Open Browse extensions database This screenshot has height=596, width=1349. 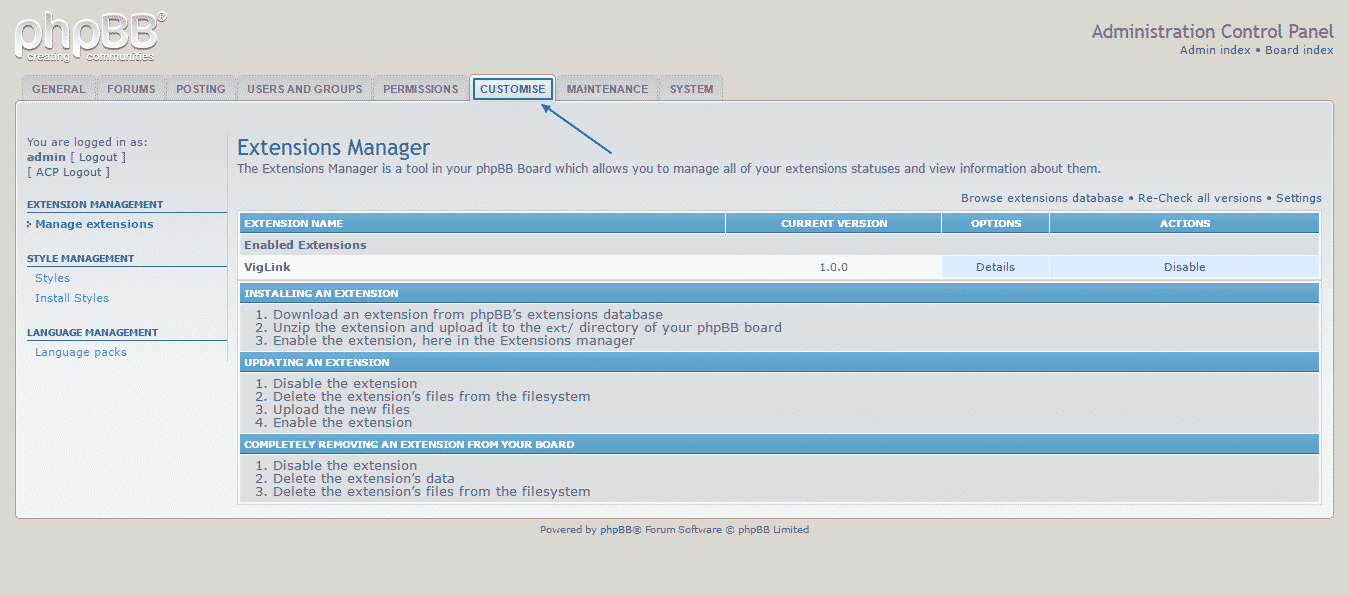click(1040, 197)
